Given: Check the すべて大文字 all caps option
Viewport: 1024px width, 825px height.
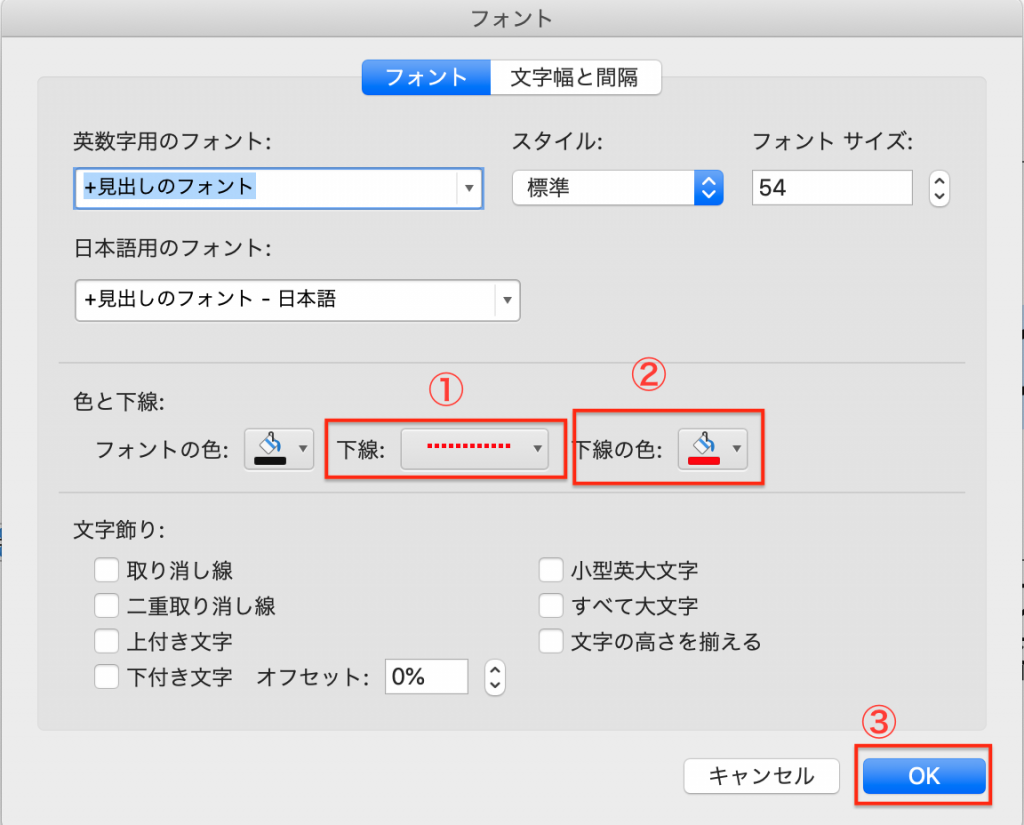Looking at the screenshot, I should 550,606.
